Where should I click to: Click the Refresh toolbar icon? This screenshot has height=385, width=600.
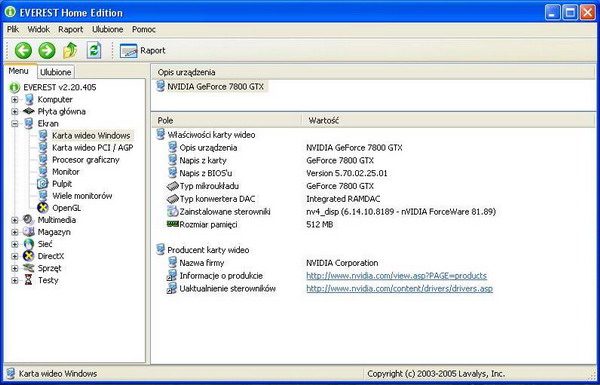point(94,51)
